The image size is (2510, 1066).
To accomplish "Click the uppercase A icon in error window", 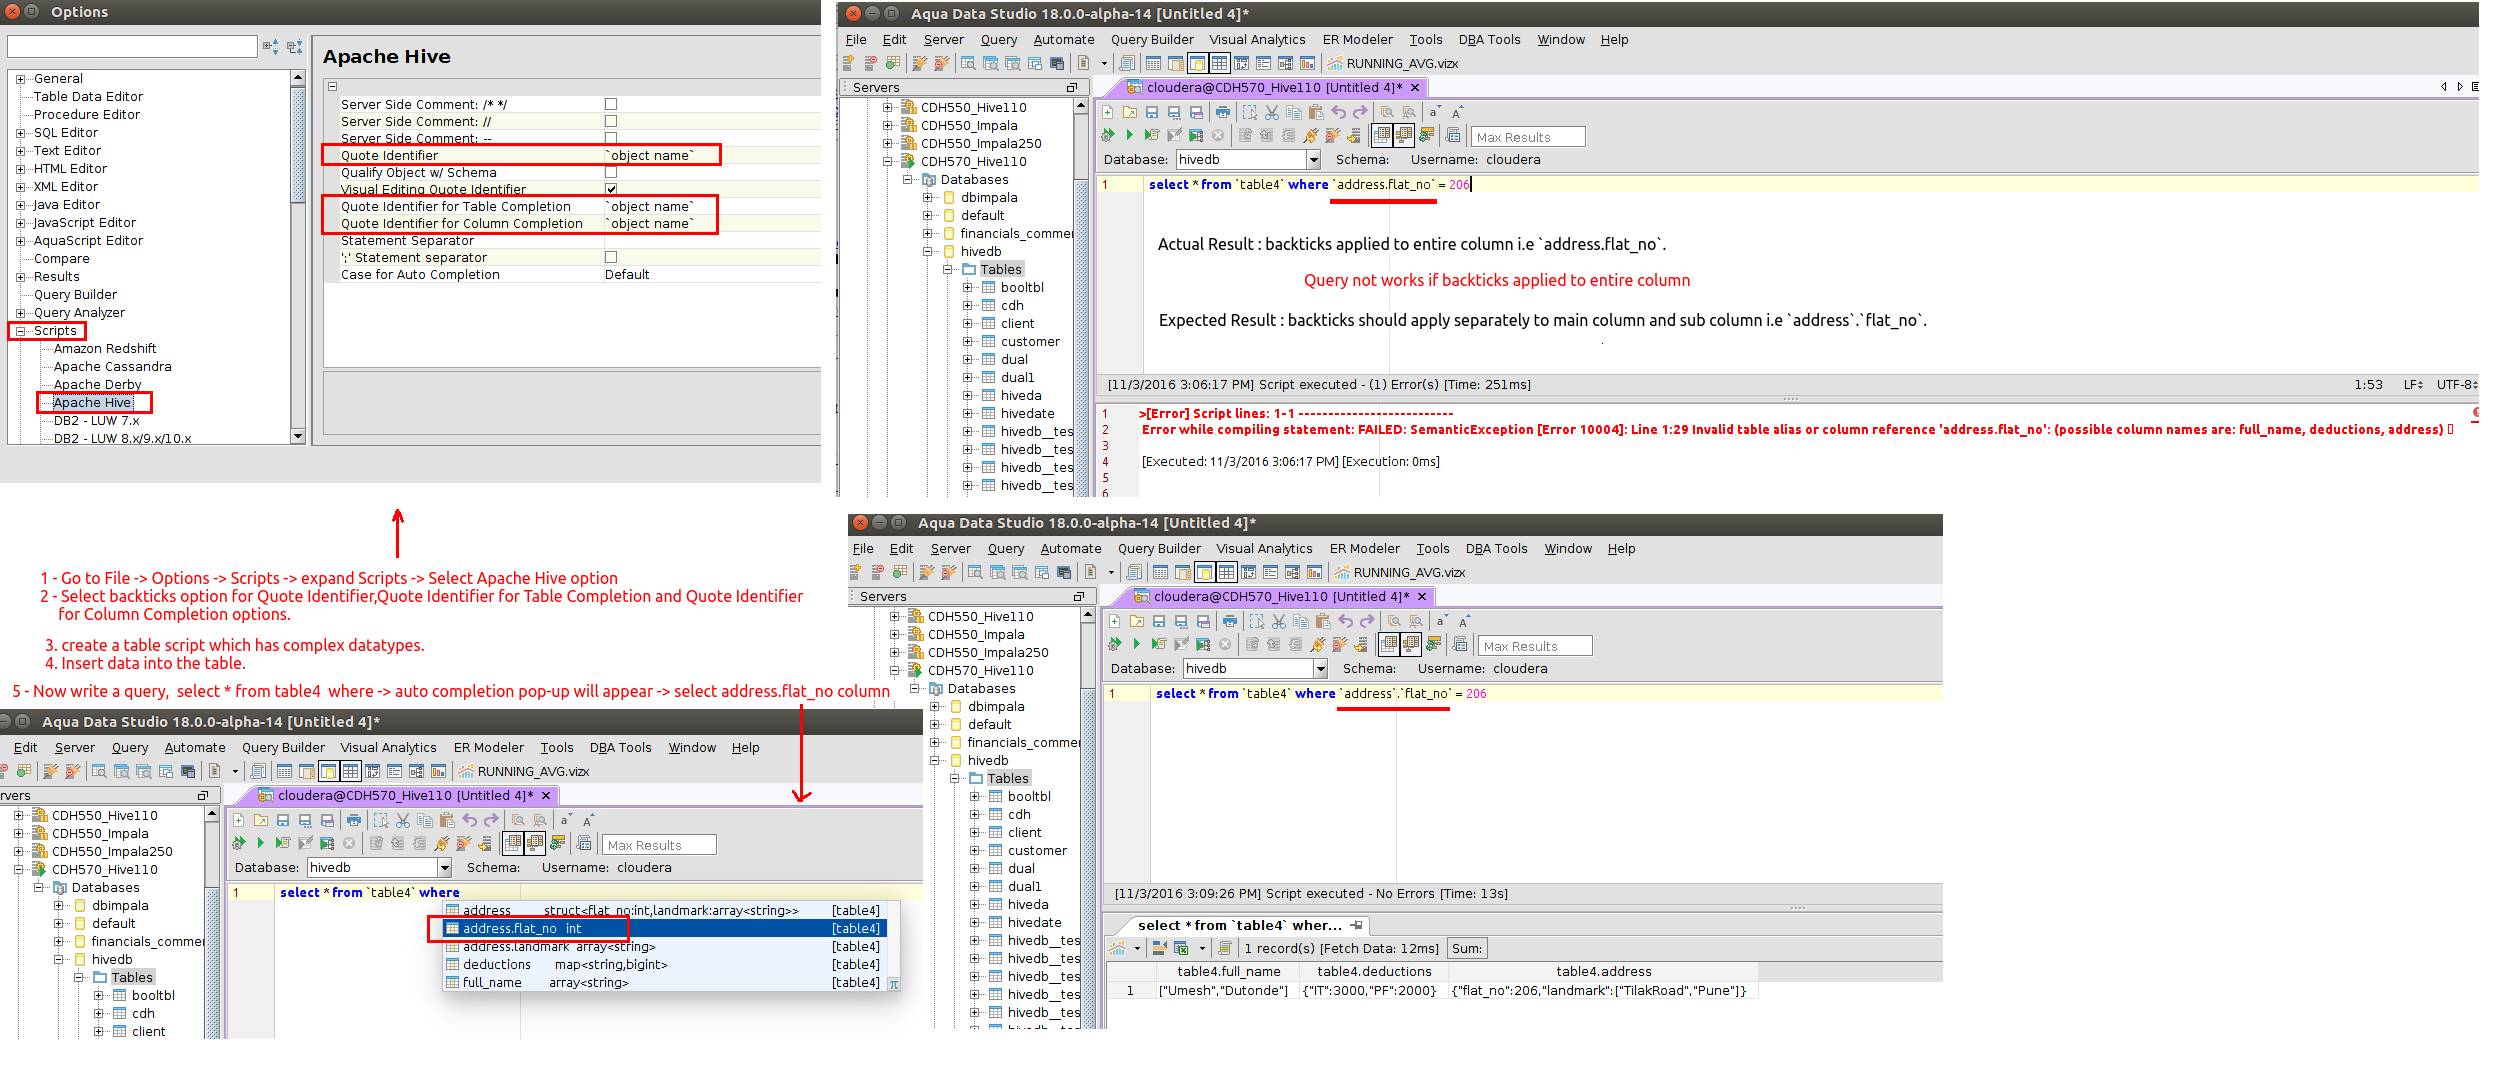I will pos(1457,112).
